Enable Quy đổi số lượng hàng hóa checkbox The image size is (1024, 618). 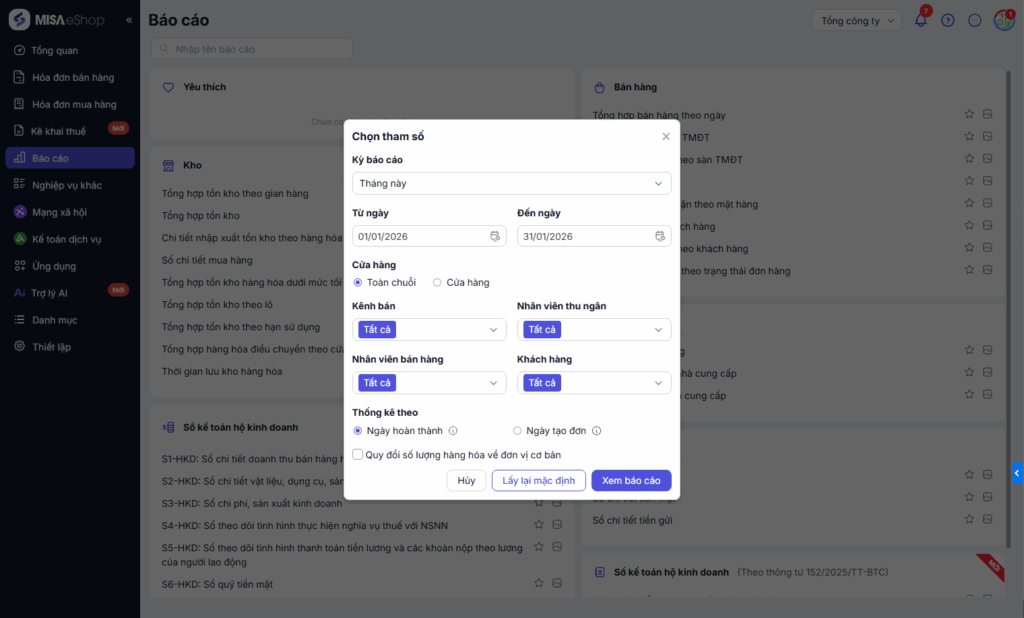click(x=358, y=454)
